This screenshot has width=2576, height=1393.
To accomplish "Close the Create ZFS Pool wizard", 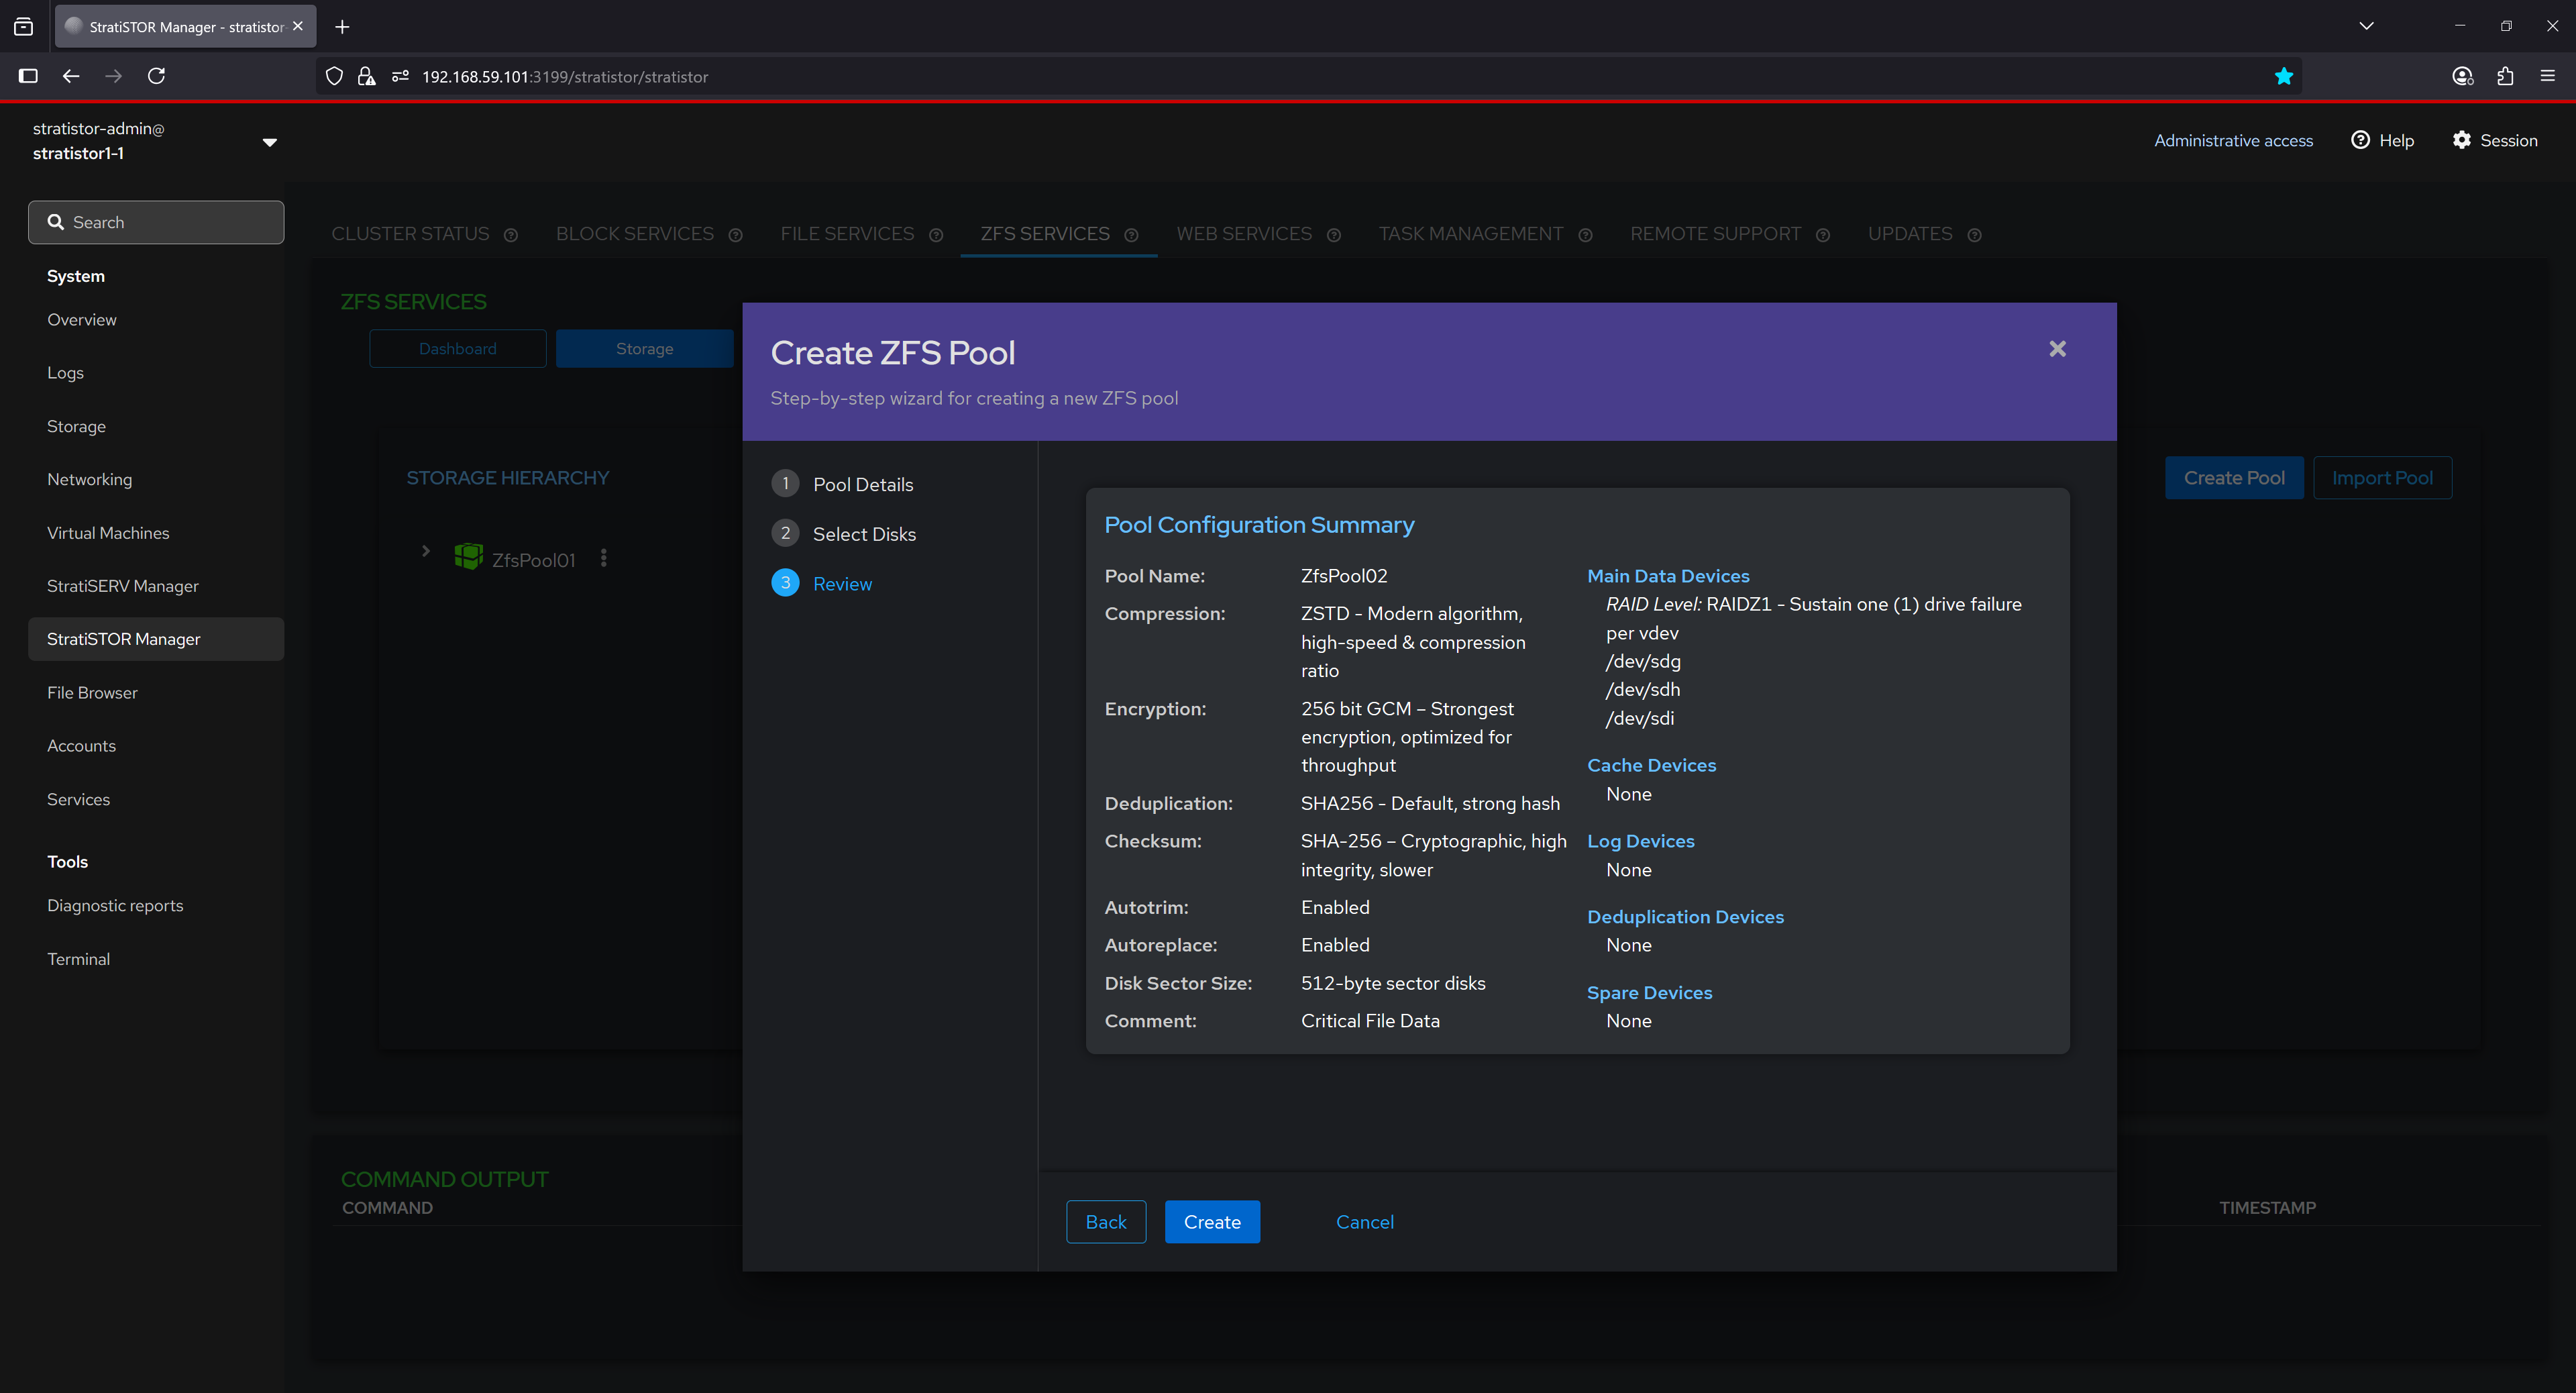I will pyautogui.click(x=2057, y=349).
